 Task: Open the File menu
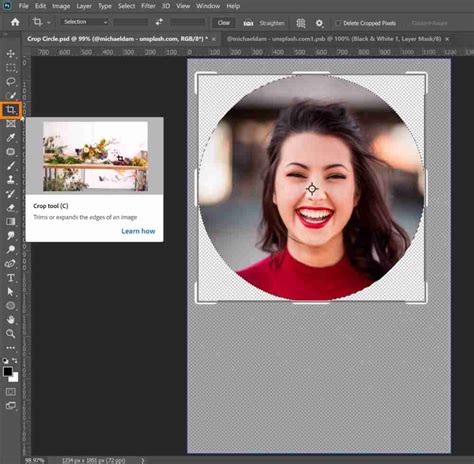click(23, 6)
